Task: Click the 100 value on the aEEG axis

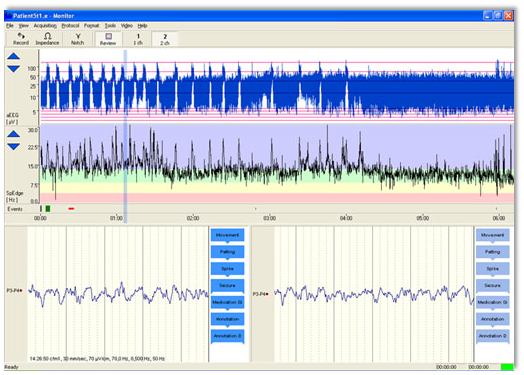Action: click(32, 69)
